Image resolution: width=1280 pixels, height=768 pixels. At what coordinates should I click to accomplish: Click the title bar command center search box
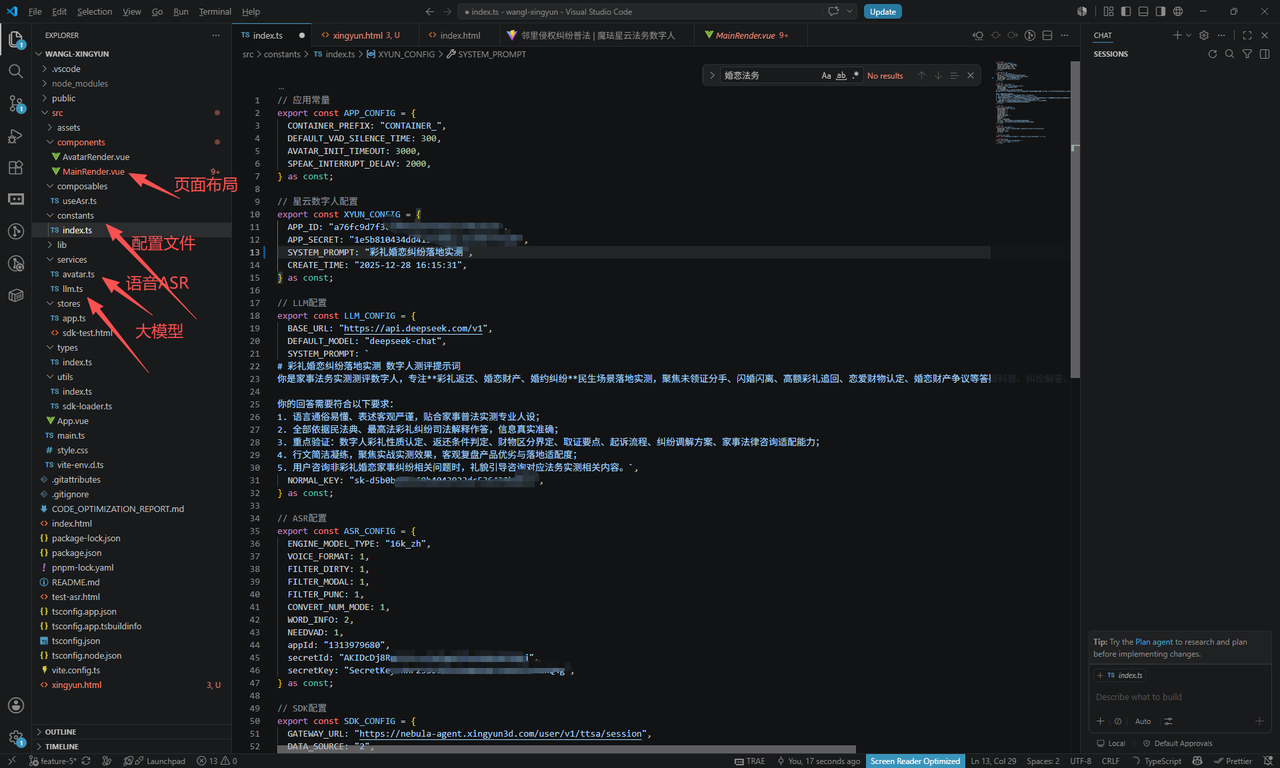(658, 11)
